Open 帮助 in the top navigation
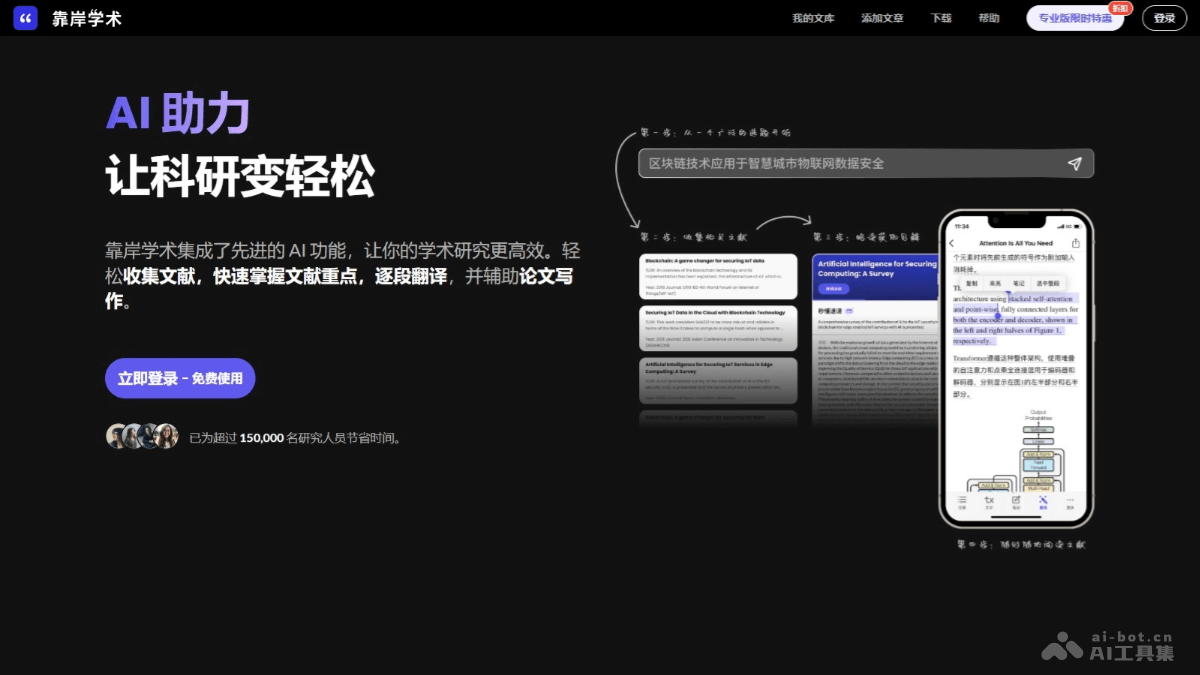The width and height of the screenshot is (1200, 675). point(989,18)
